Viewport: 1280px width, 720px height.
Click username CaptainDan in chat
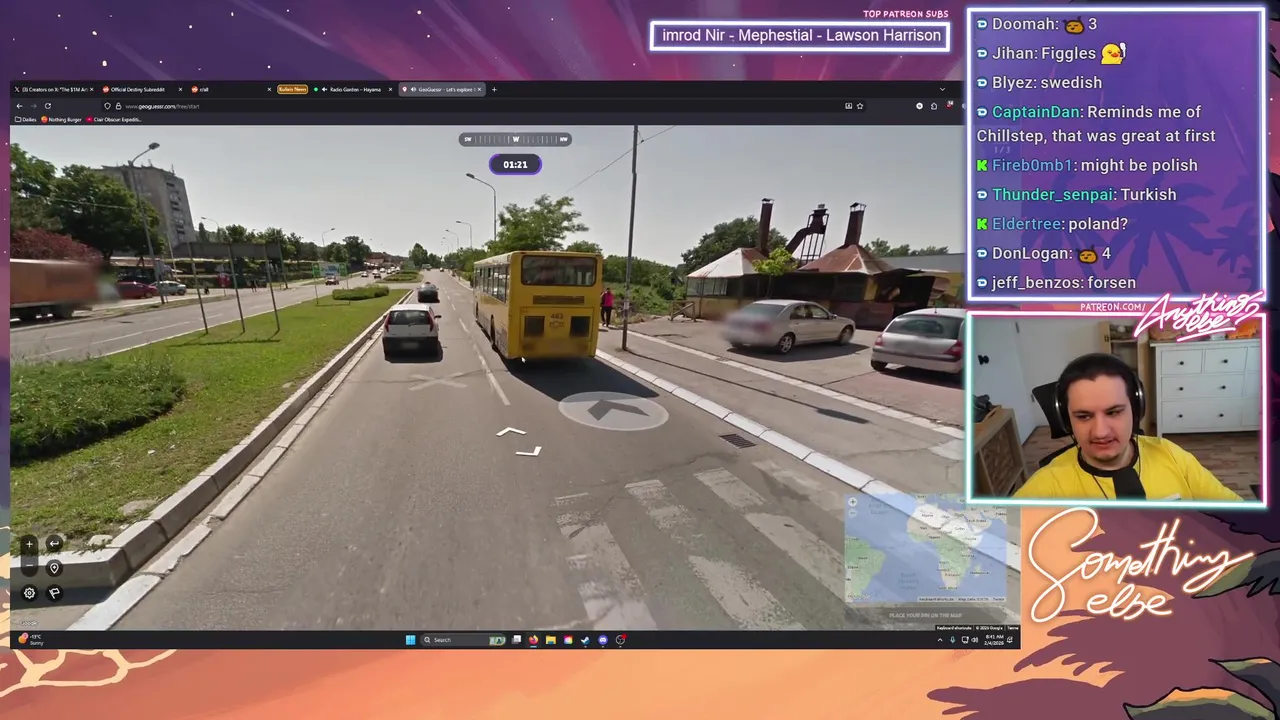tap(1035, 112)
